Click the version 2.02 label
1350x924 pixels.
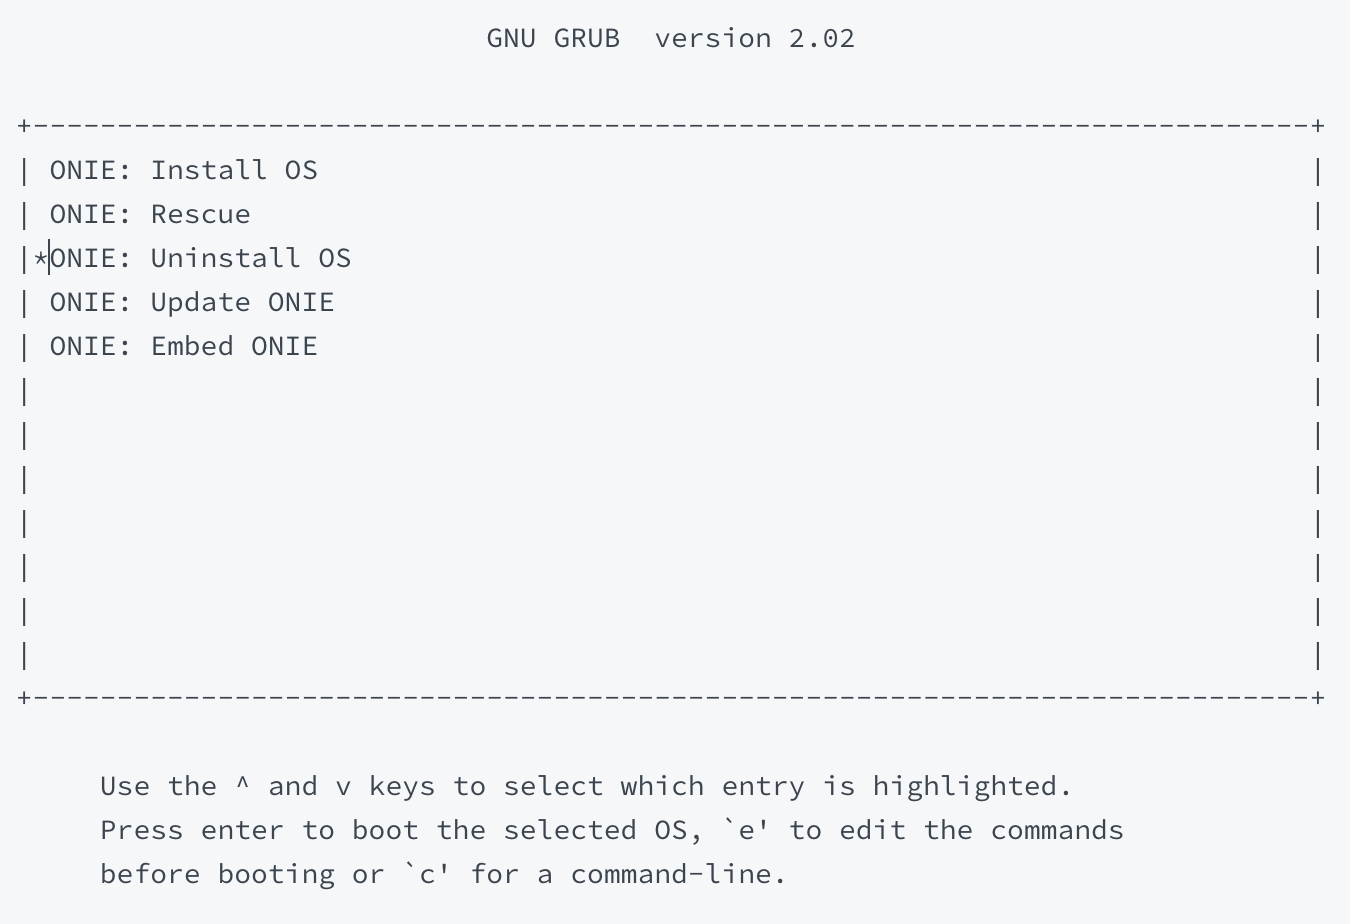click(755, 38)
